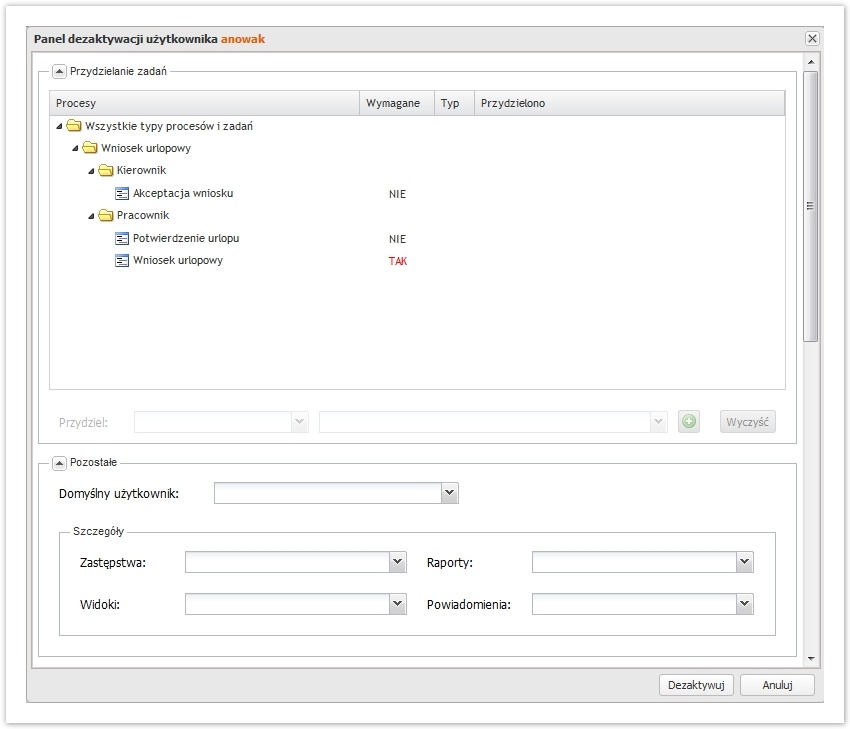The width and height of the screenshot is (850, 729).
Task: Click the Wniosek urlopowy task icon under Pracownik
Action: coord(122,261)
